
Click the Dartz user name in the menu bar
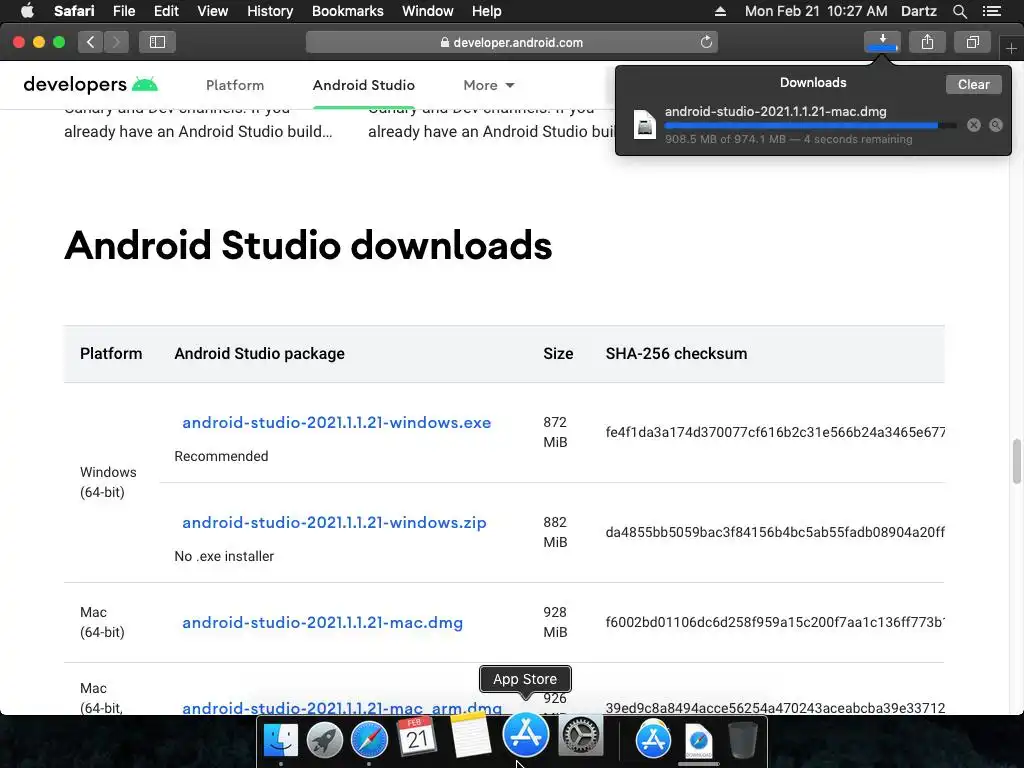(x=919, y=11)
